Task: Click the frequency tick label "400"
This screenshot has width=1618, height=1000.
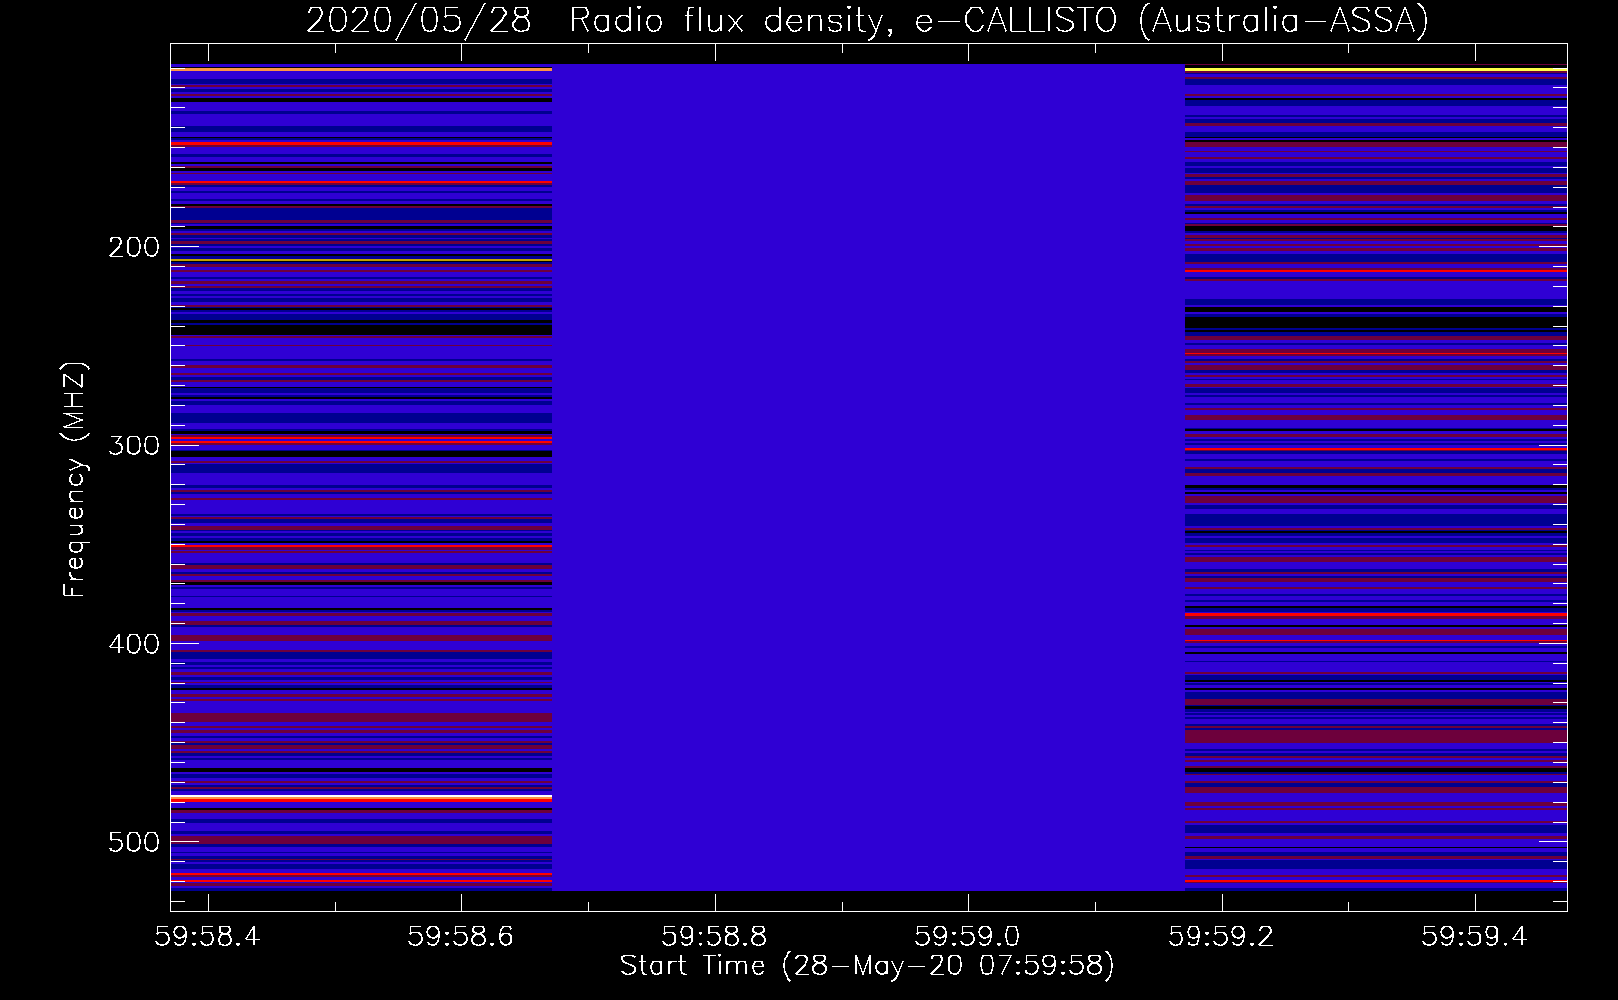Action: pyautogui.click(x=134, y=644)
